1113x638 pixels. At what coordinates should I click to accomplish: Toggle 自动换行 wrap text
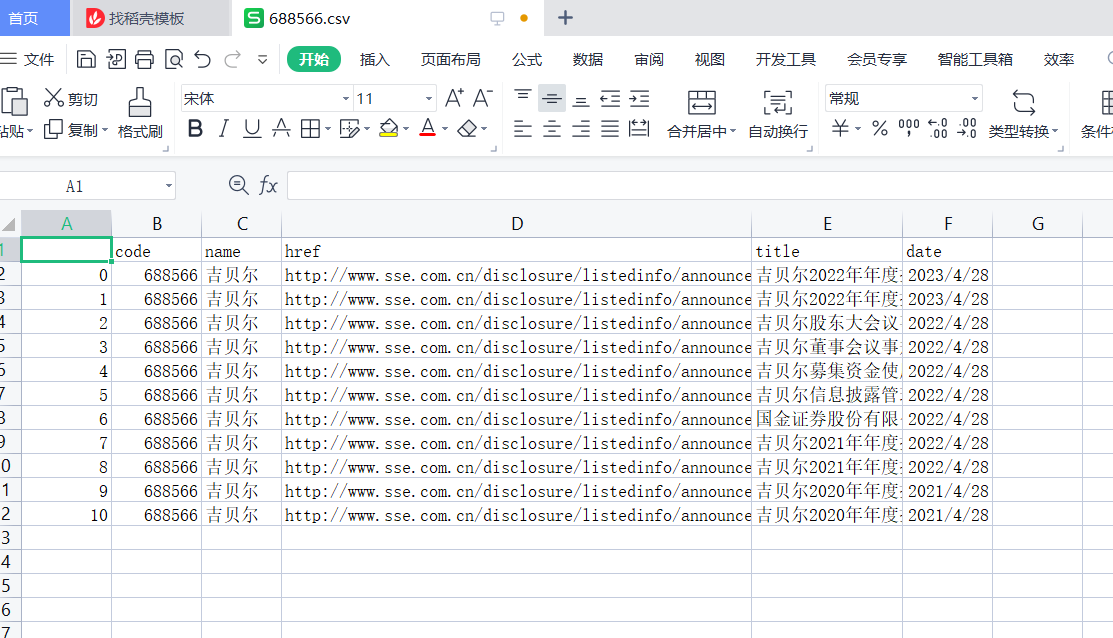tap(778, 114)
